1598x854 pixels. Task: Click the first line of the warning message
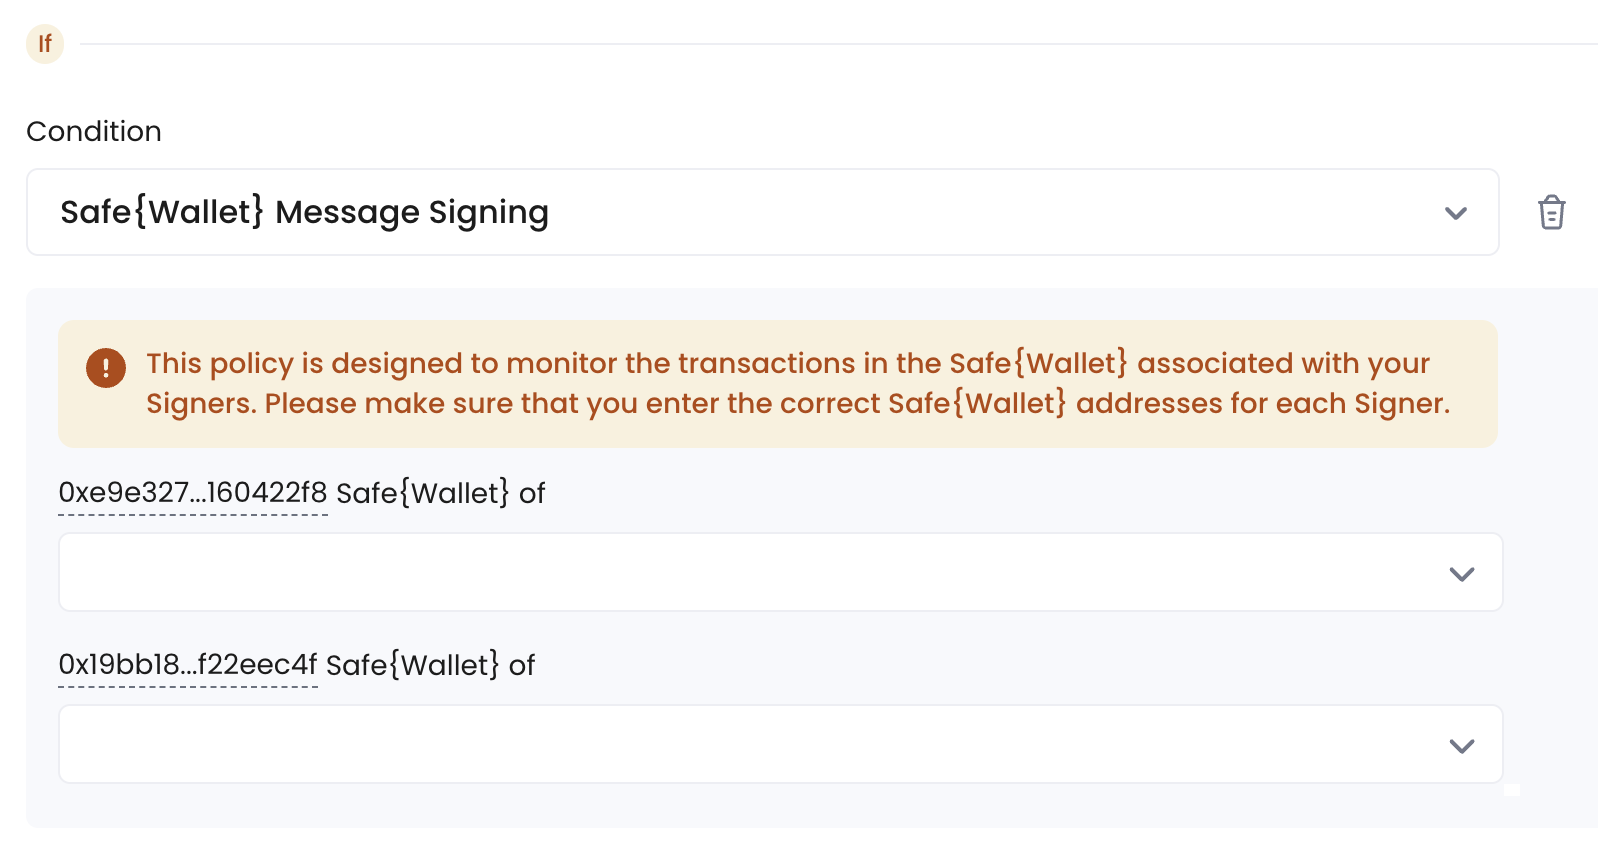point(788,363)
